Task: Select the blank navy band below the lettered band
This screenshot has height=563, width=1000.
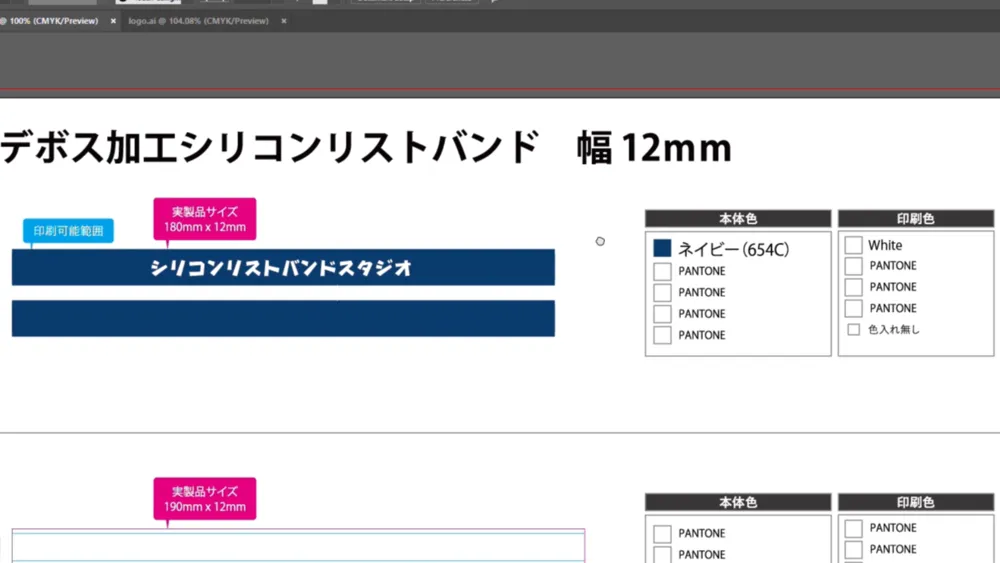Action: click(283, 318)
